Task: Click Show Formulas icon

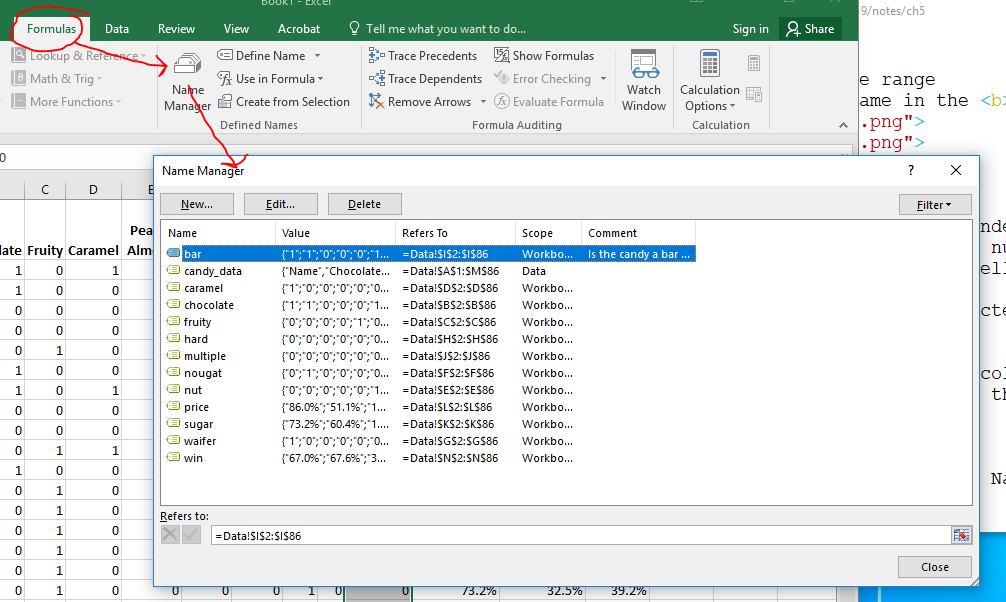Action: (502, 56)
